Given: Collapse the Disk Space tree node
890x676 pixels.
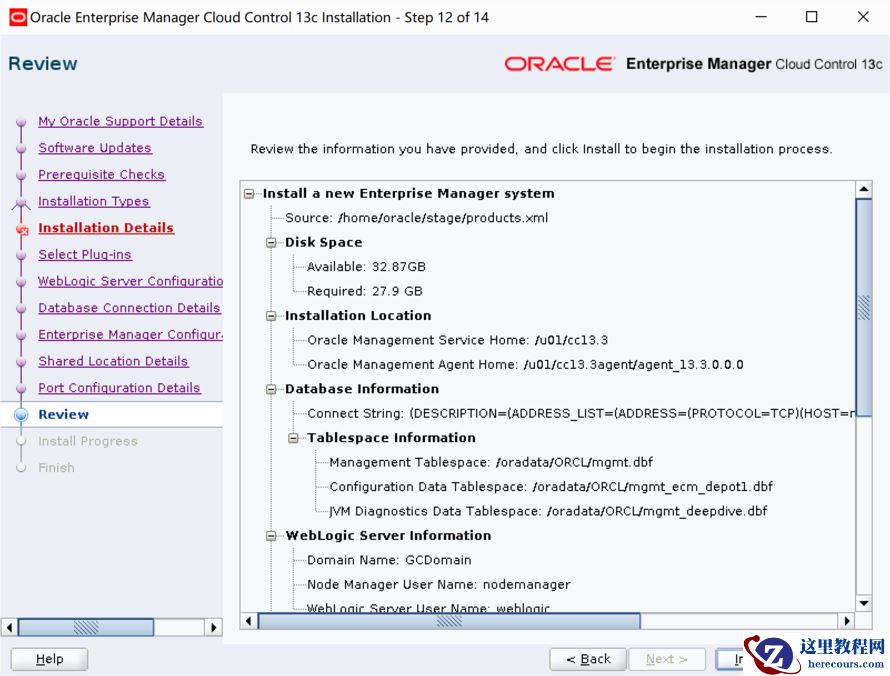Looking at the screenshot, I should click(271, 243).
